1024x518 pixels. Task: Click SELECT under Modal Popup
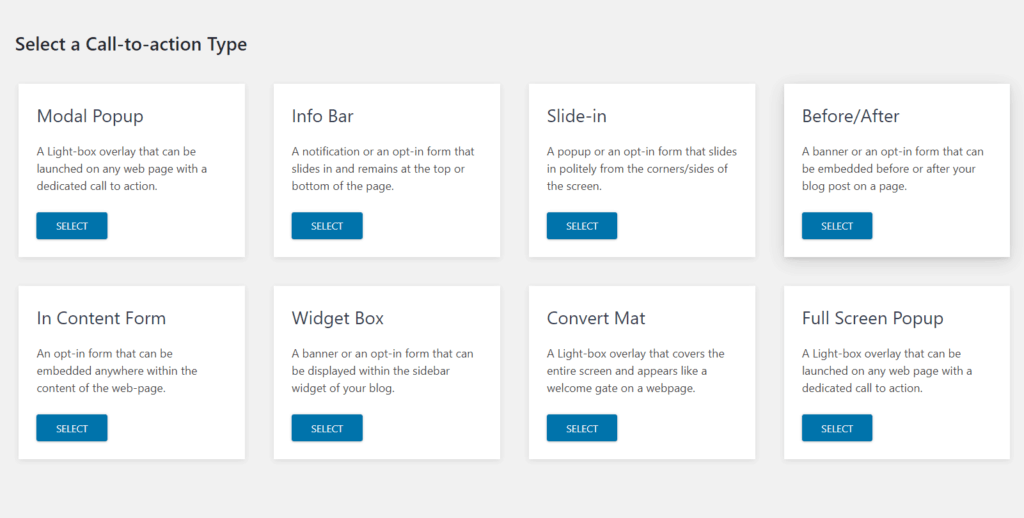pos(72,226)
